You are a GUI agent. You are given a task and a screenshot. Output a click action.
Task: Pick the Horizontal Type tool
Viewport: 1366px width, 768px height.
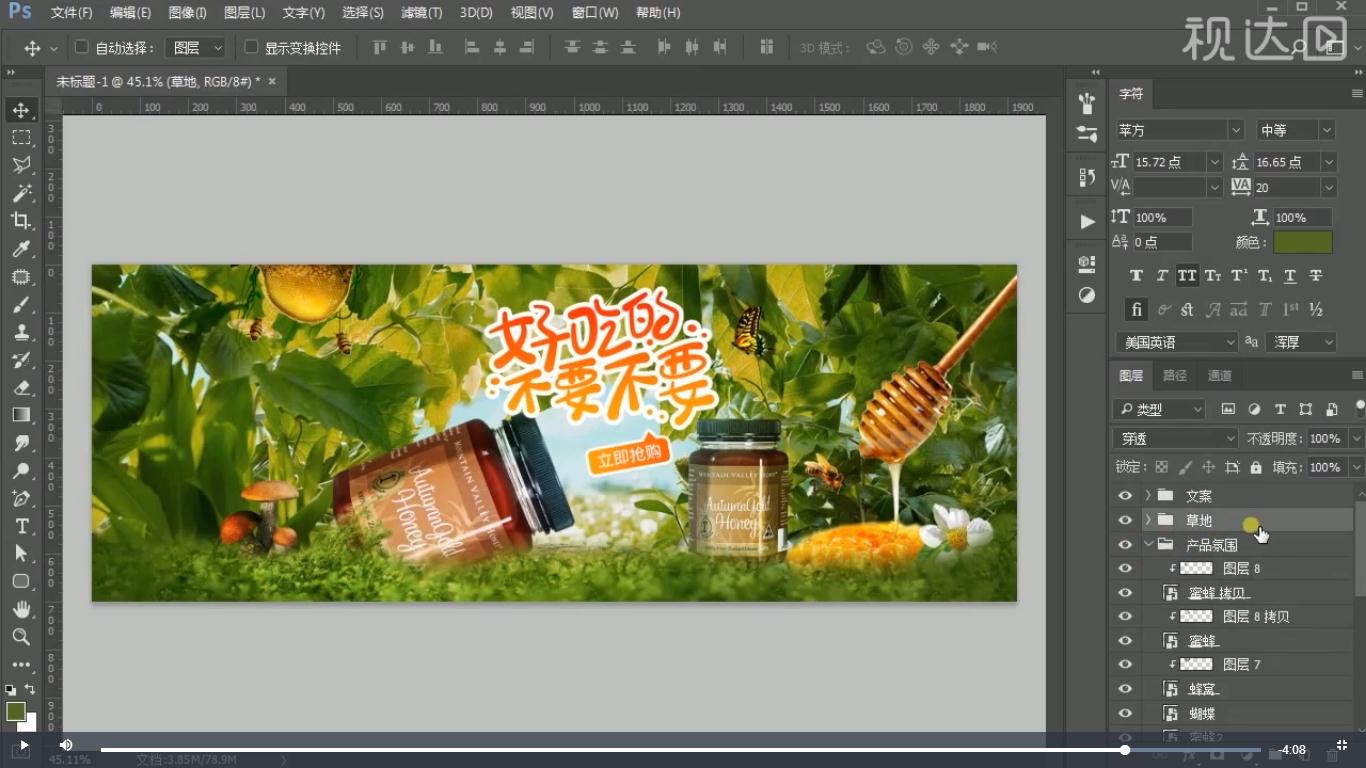[x=21, y=526]
